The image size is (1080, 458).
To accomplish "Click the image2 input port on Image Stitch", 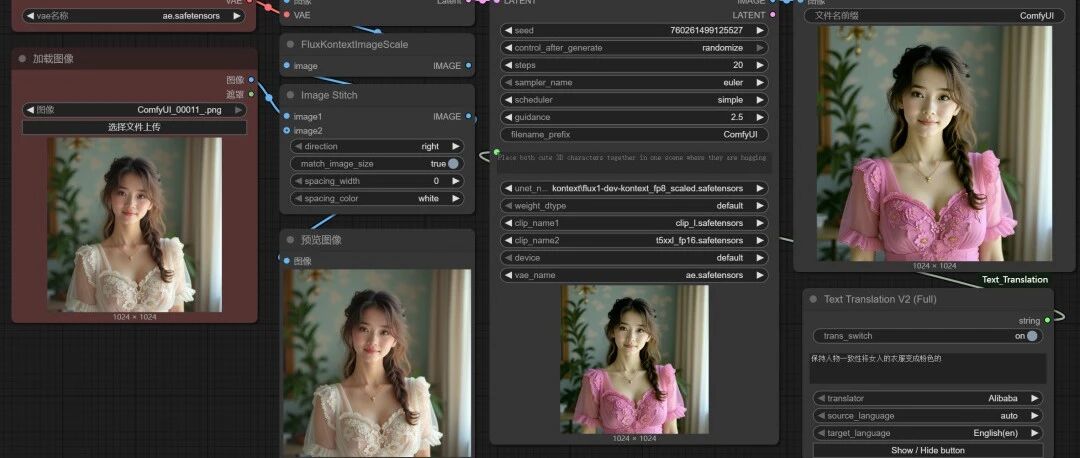I will click(x=287, y=130).
